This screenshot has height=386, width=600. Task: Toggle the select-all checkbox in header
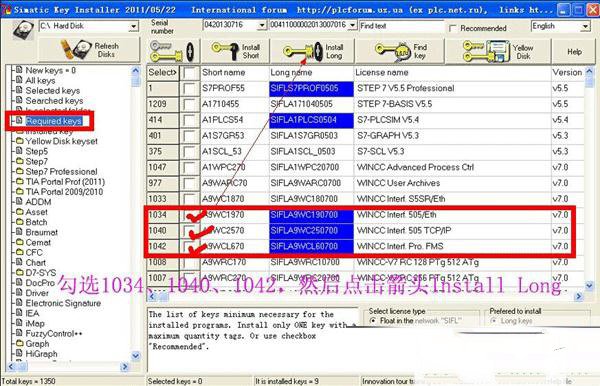(189, 72)
